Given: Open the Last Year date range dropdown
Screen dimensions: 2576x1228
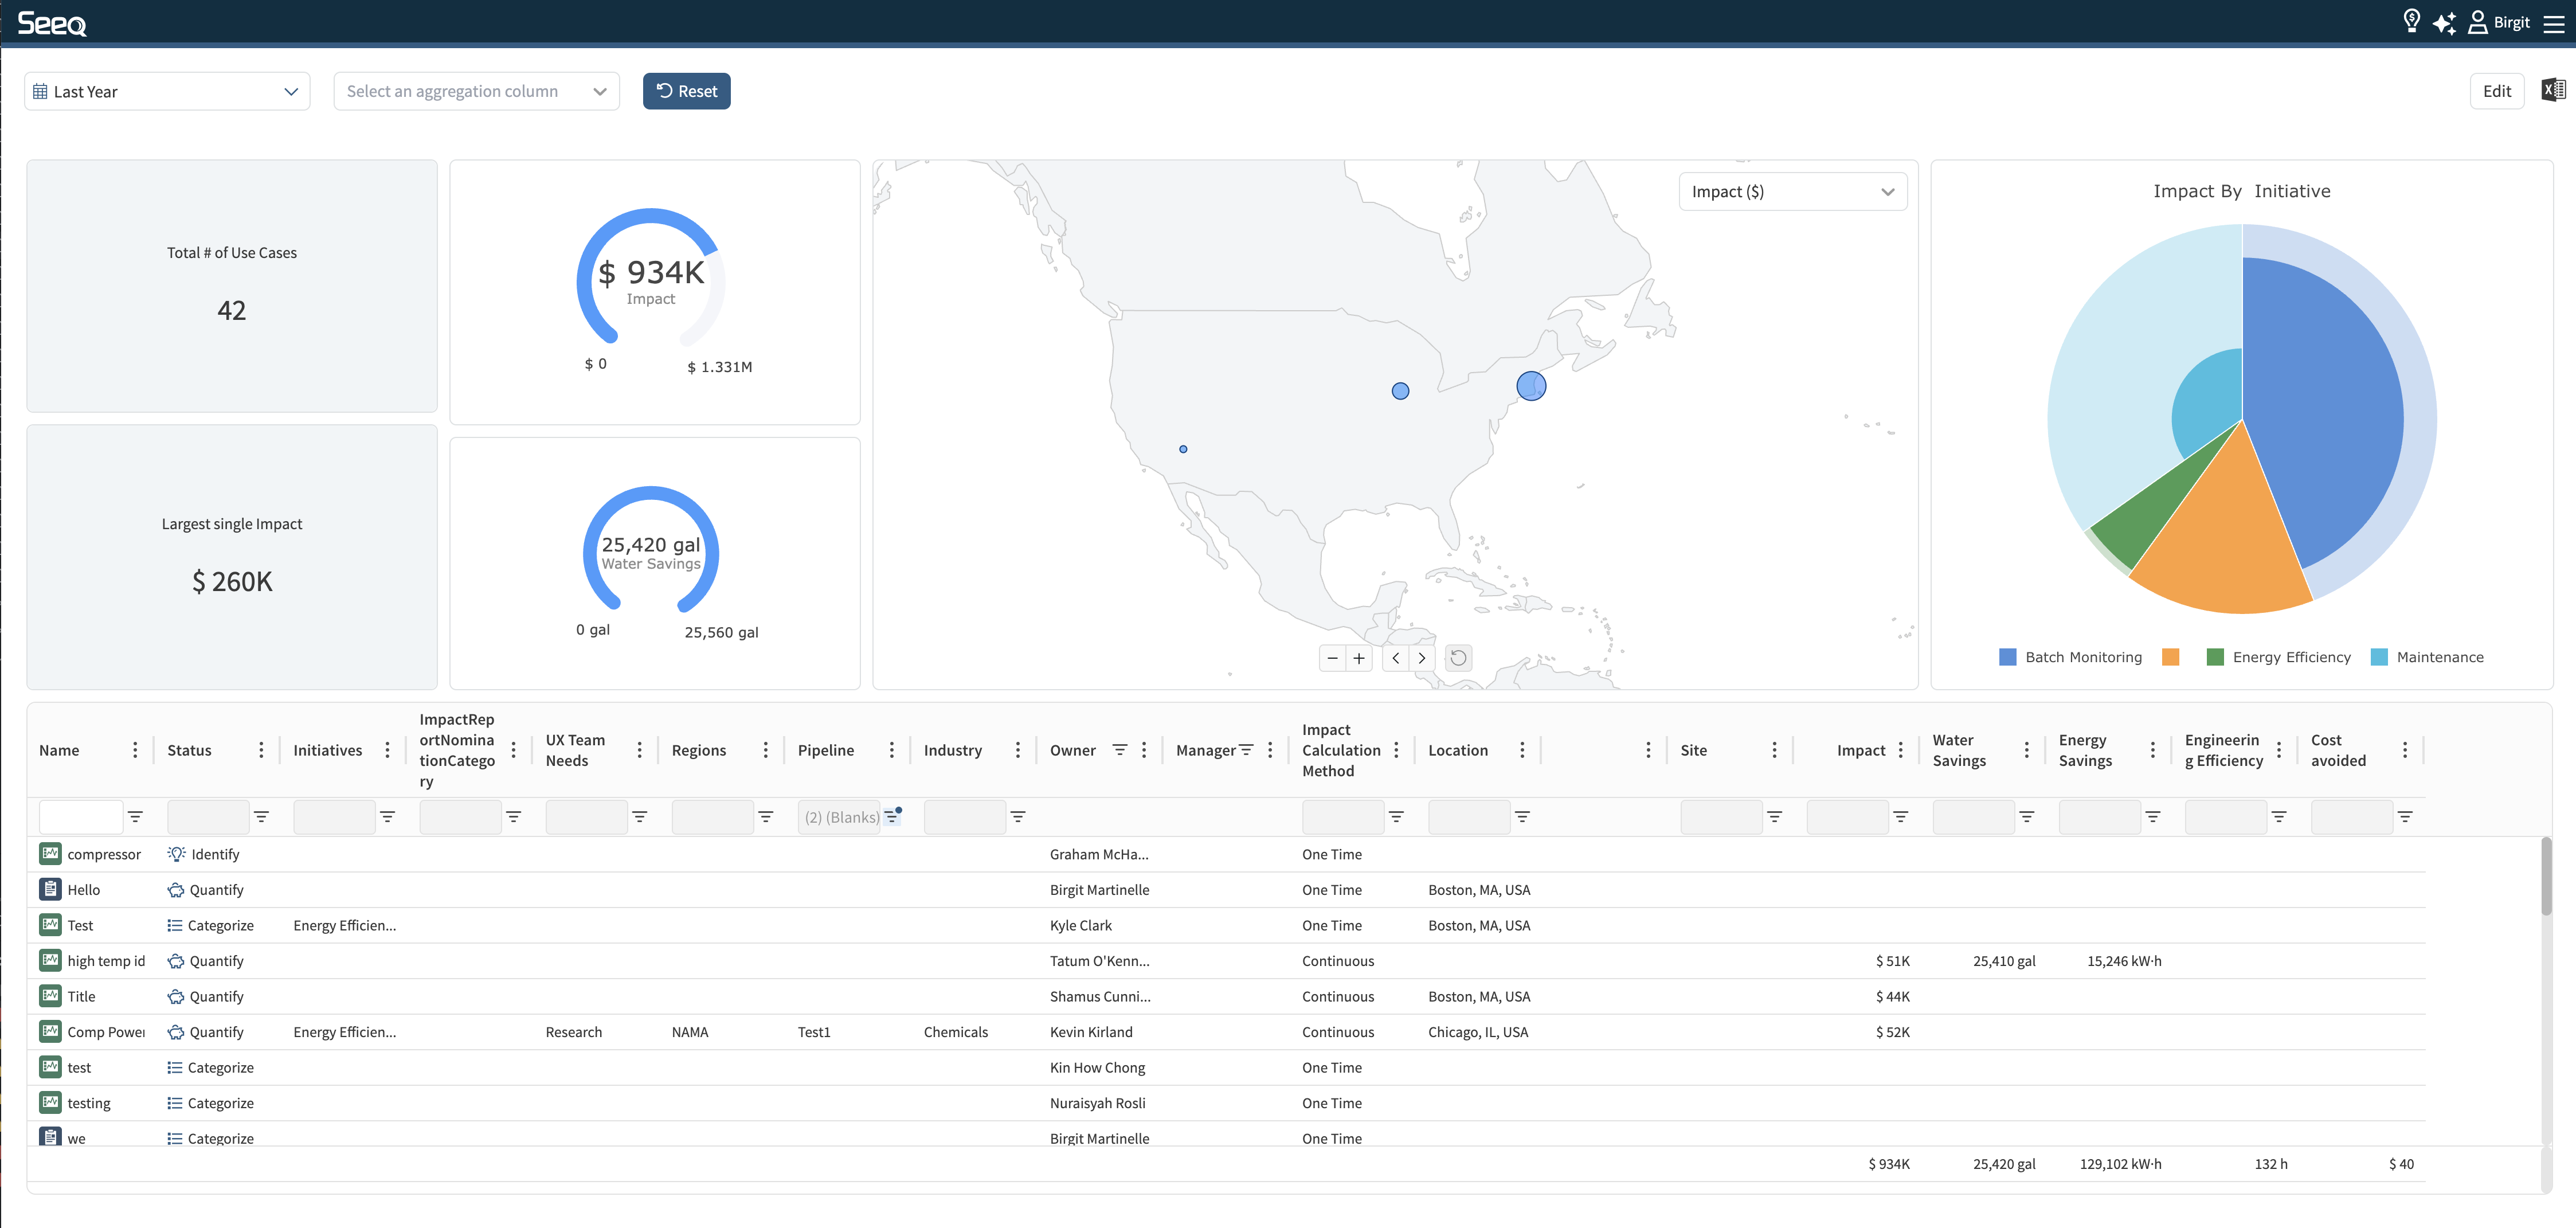Looking at the screenshot, I should pyautogui.click(x=167, y=92).
